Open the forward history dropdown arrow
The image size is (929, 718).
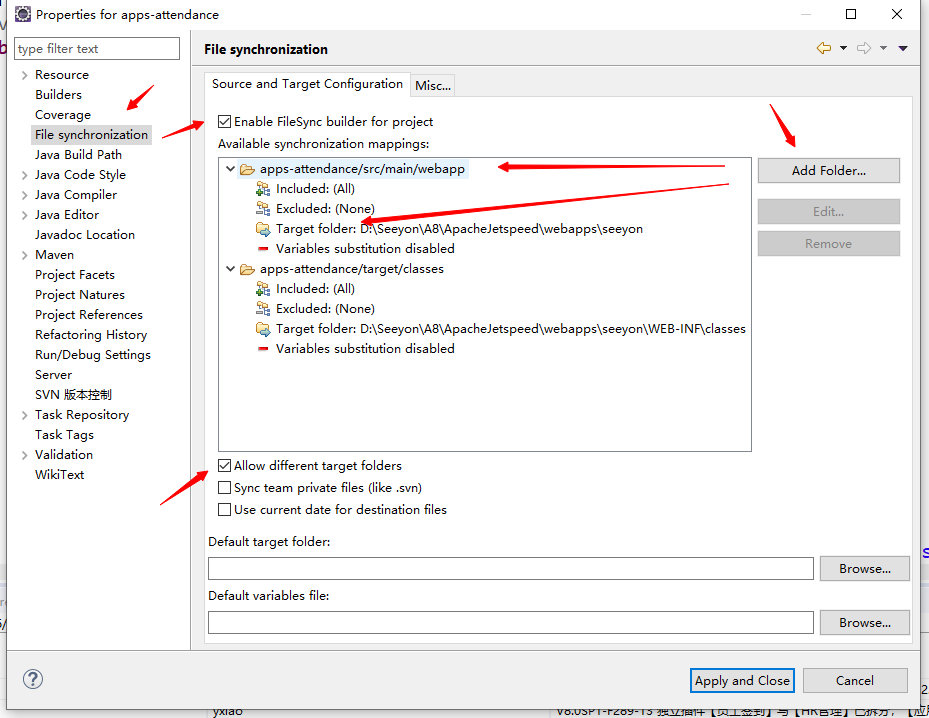pyautogui.click(x=883, y=48)
